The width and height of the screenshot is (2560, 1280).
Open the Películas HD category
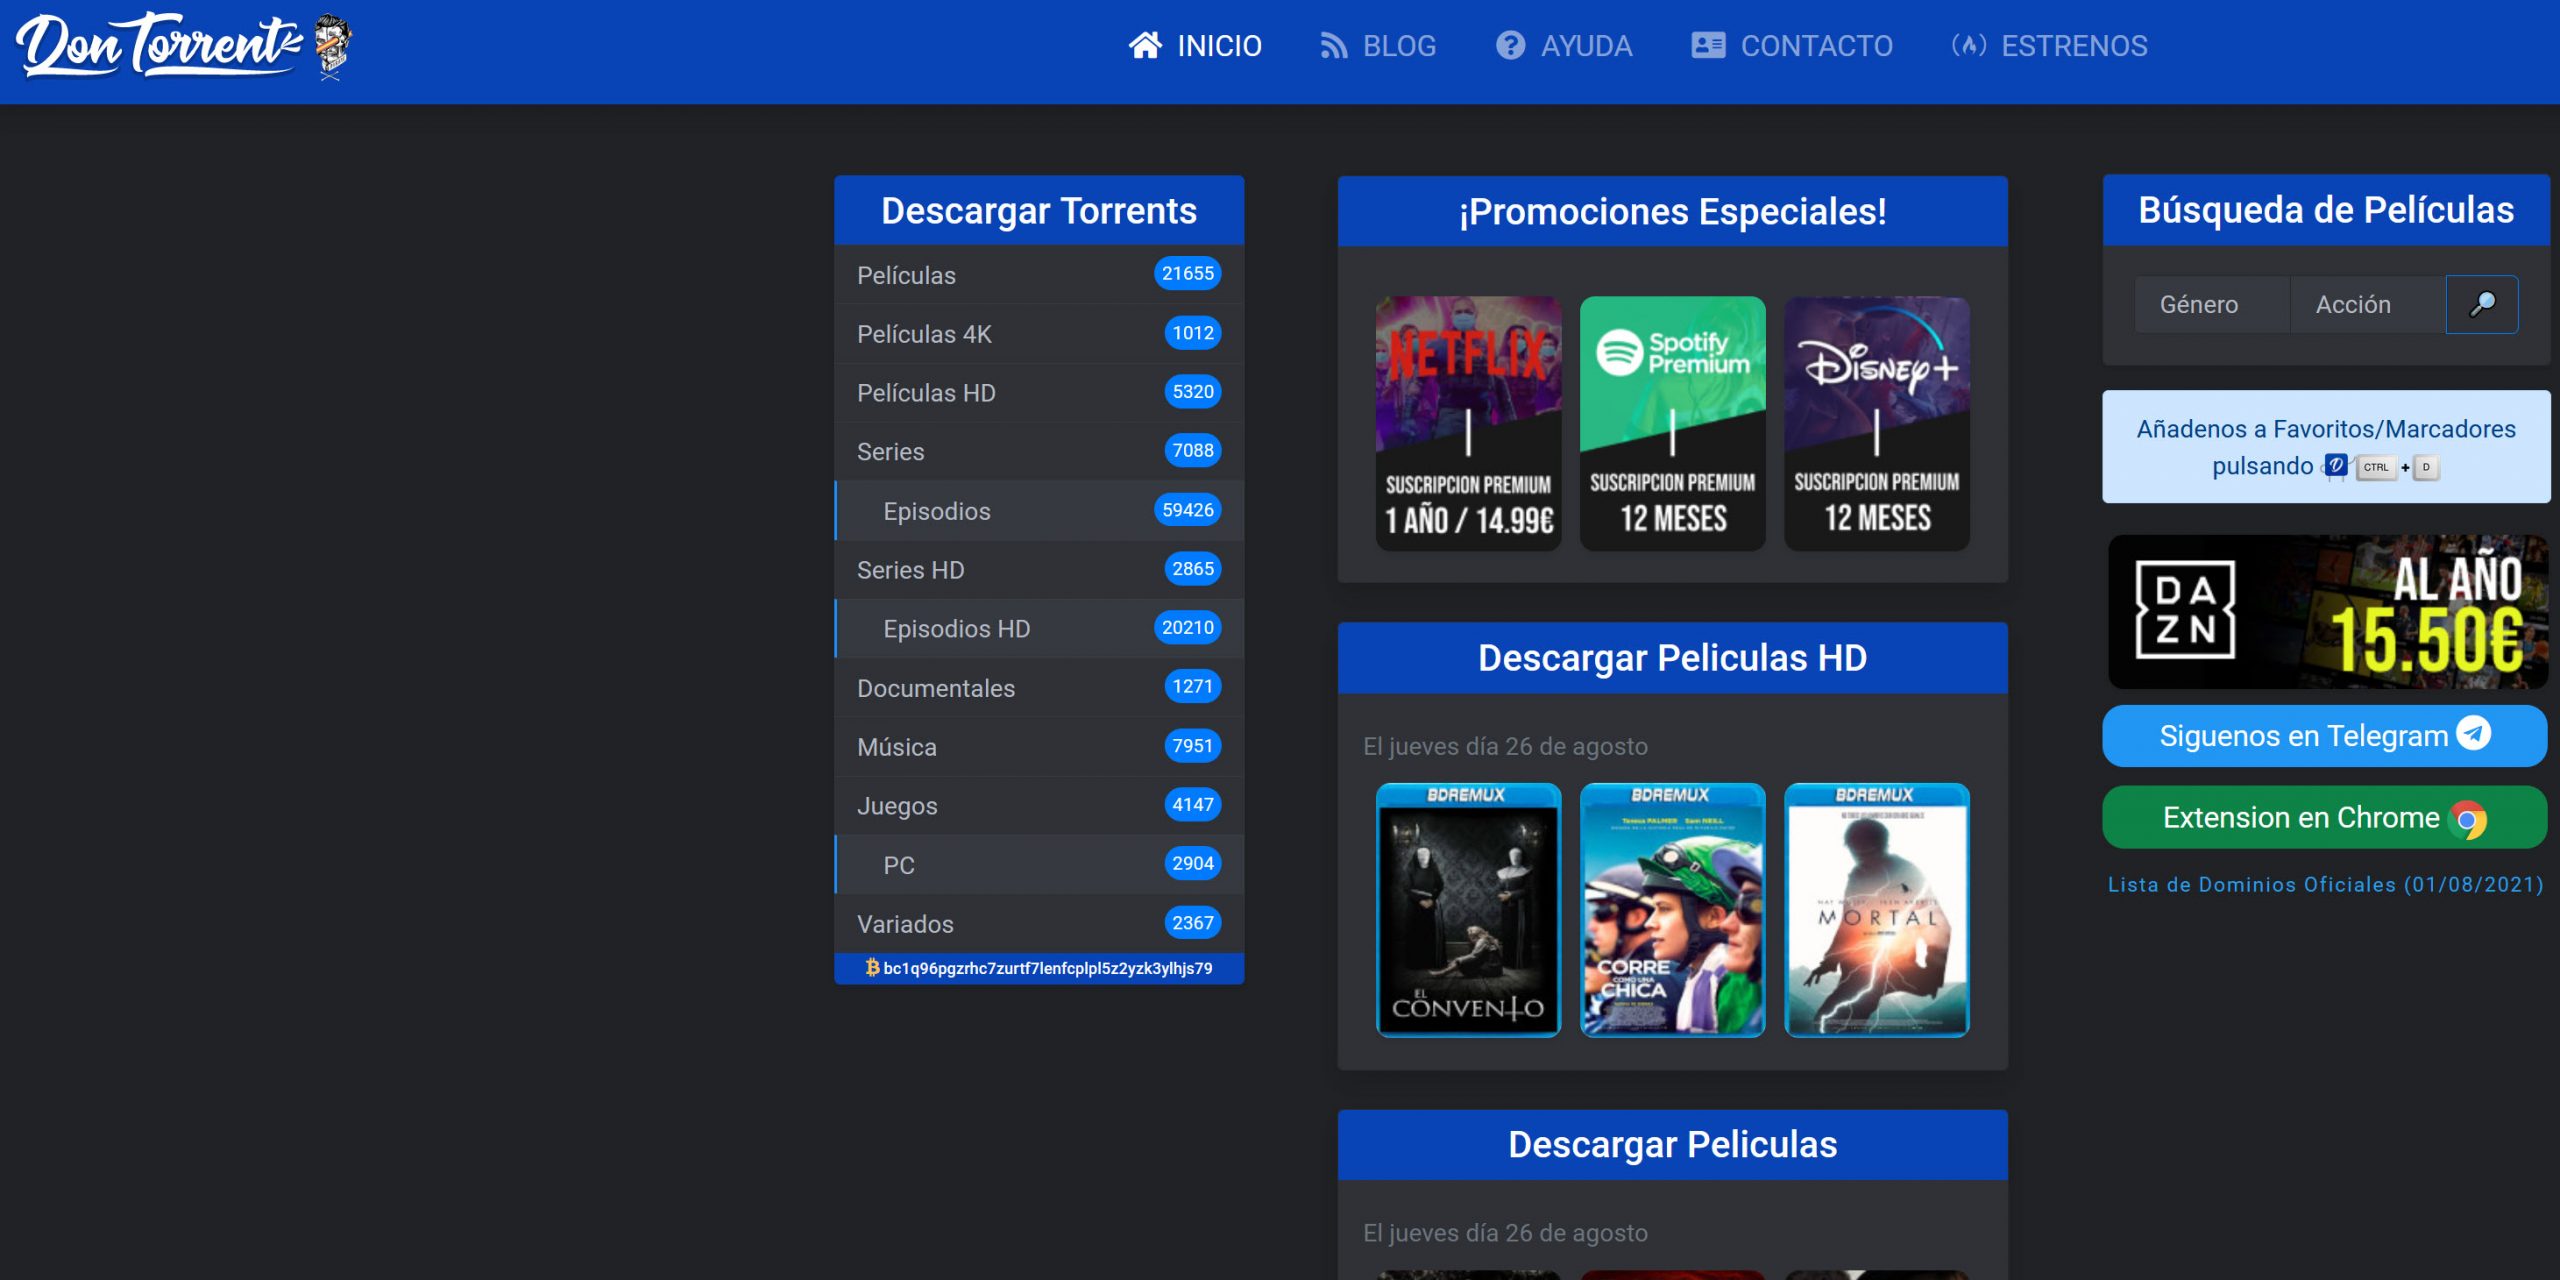[1039, 393]
